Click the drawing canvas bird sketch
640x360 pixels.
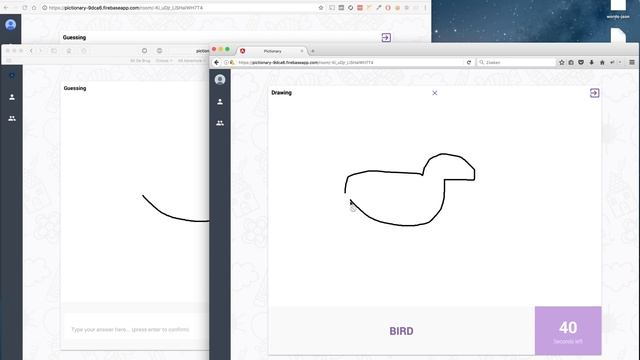click(410, 190)
